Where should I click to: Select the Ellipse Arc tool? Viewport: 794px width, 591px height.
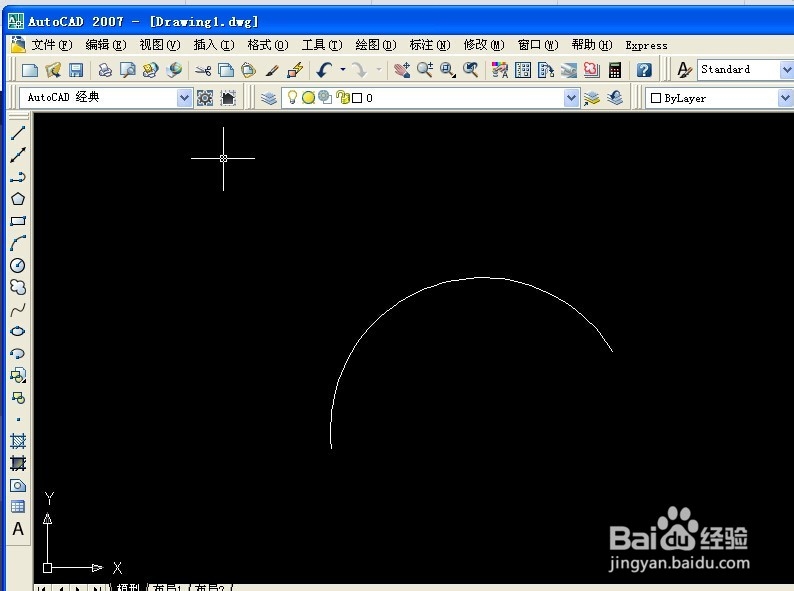(18, 353)
